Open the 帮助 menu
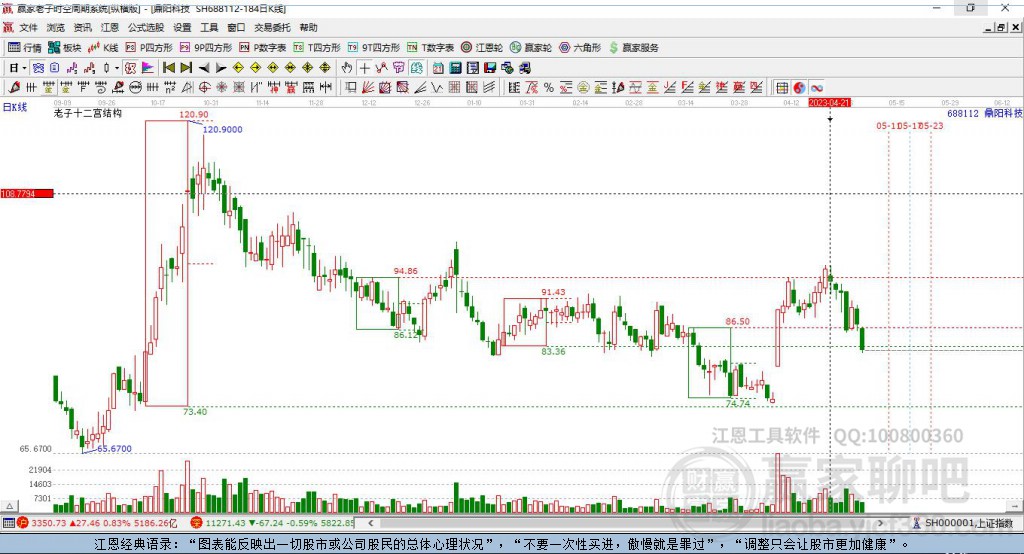This screenshot has height=554, width=1024. tap(308, 27)
